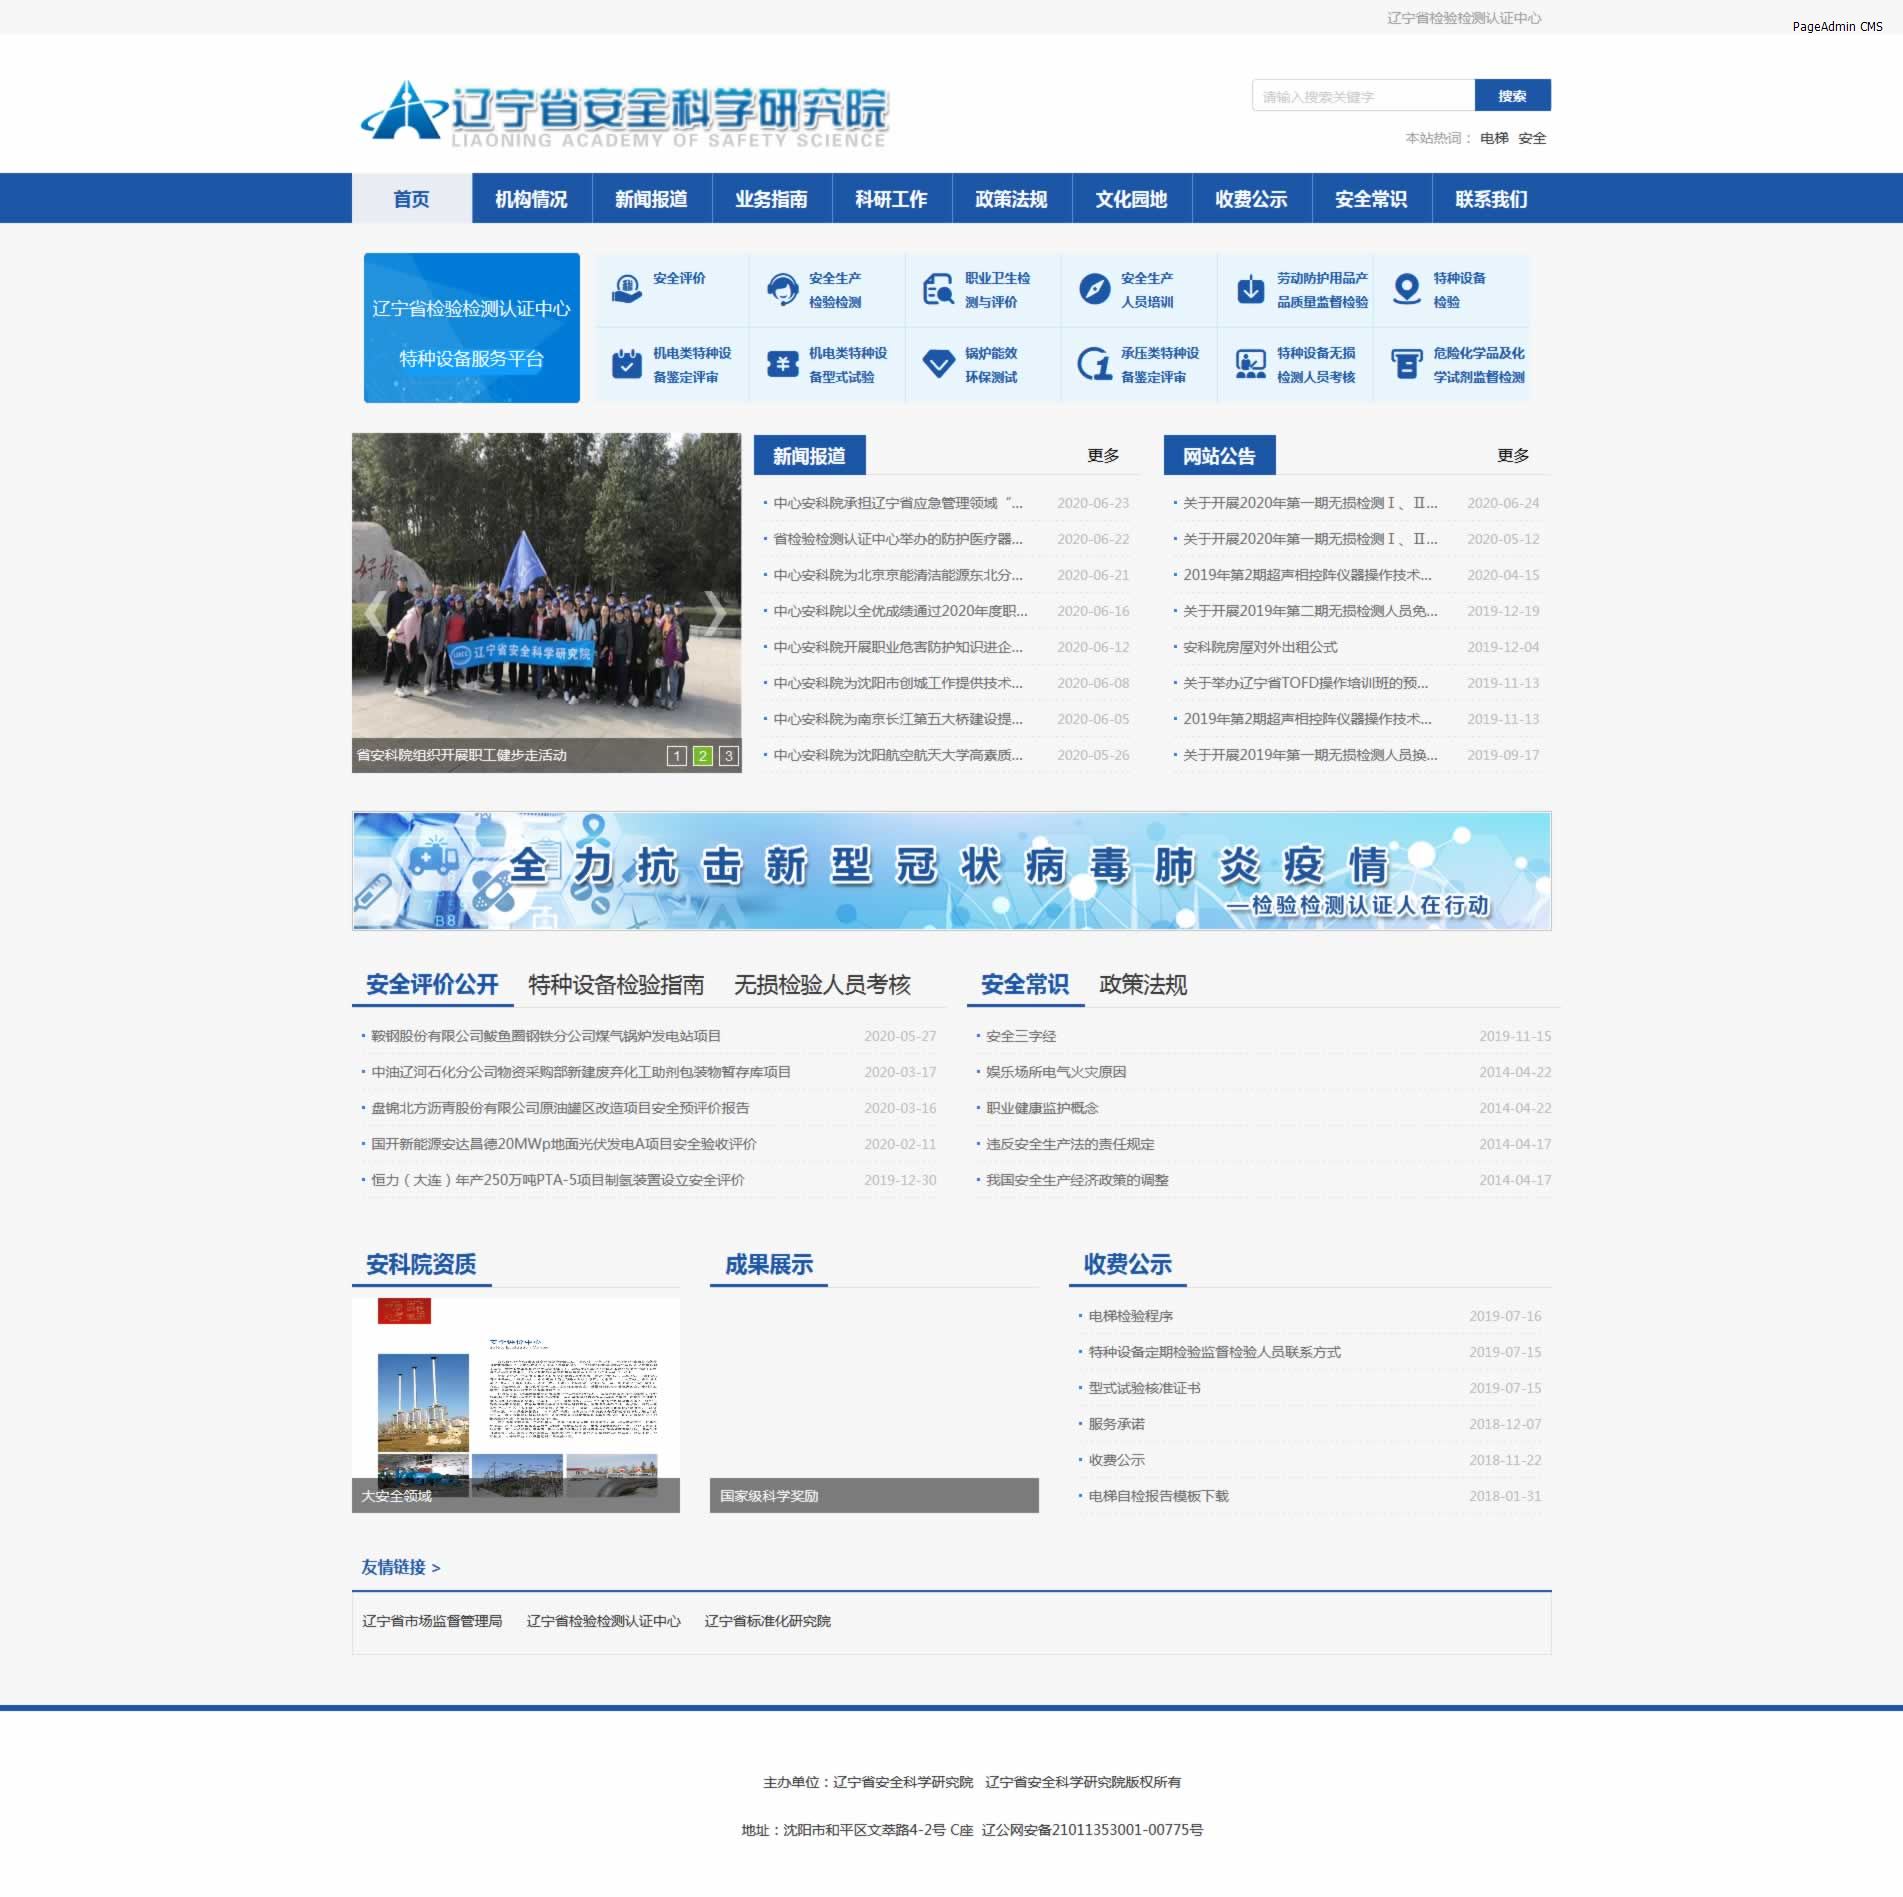Click the 机电类特种设备鉴定评审 calendar icon
The width and height of the screenshot is (1903, 1897).
coord(626,364)
